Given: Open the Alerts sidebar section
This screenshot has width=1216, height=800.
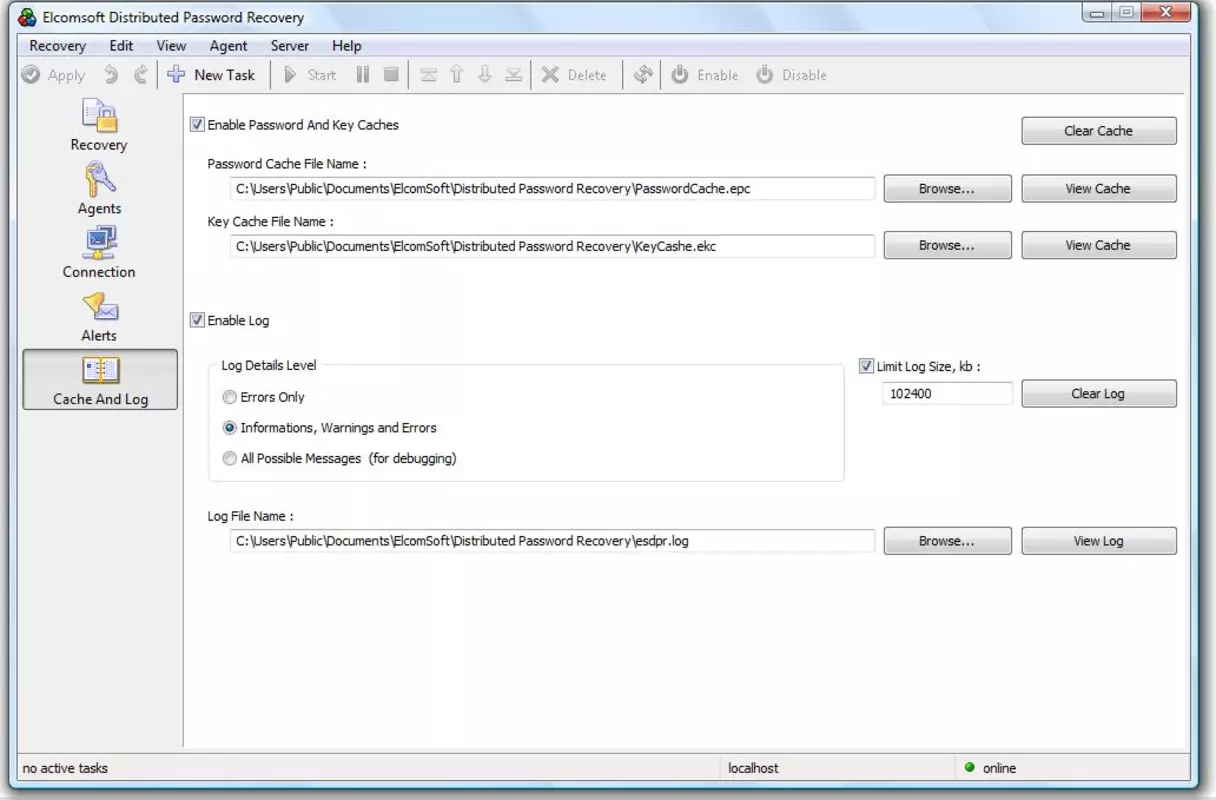Looking at the screenshot, I should point(99,317).
